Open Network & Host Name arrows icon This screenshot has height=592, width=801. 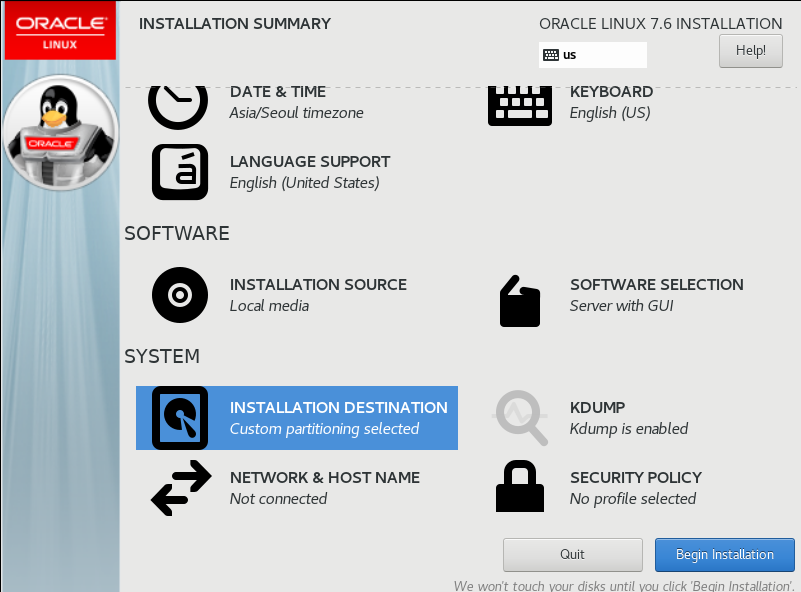pos(181,488)
